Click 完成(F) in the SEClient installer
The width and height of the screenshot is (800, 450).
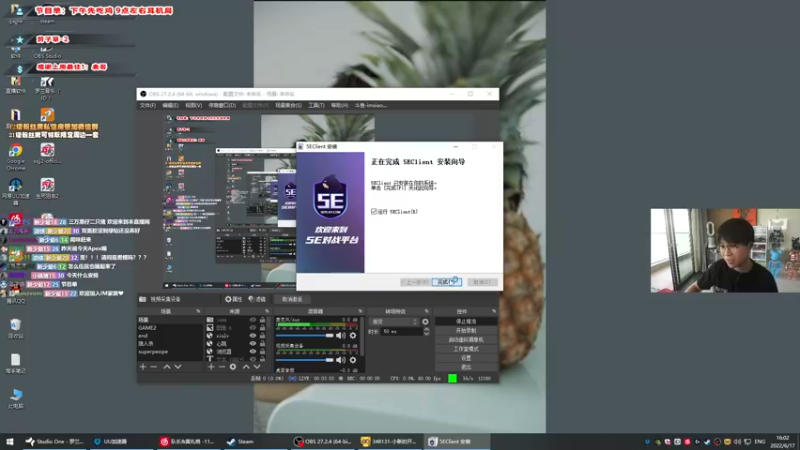[446, 282]
